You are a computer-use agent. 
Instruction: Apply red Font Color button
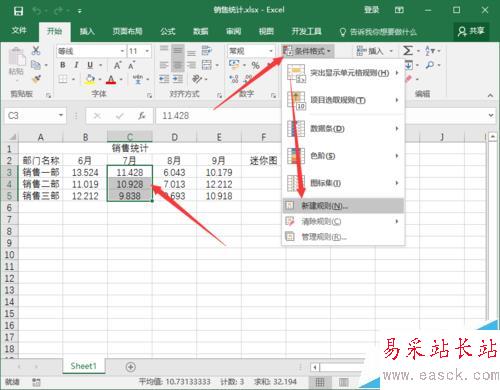(111, 79)
